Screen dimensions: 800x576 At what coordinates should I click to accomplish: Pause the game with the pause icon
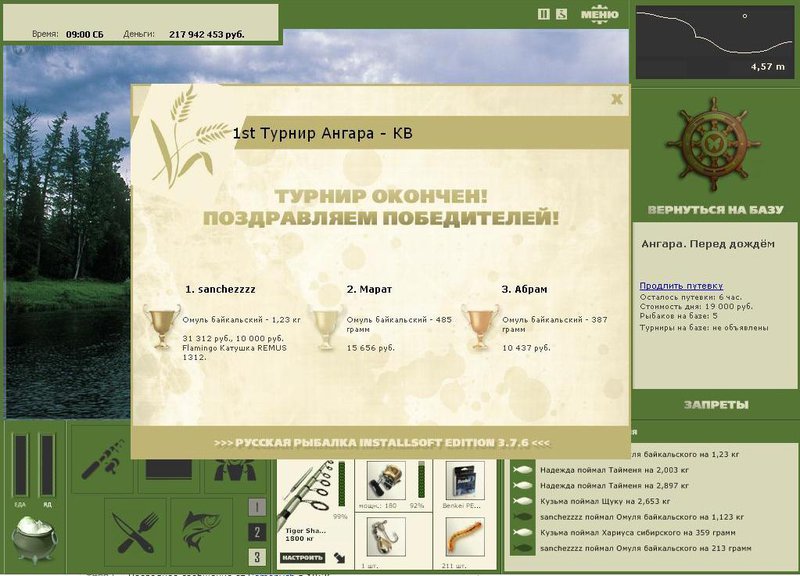[544, 14]
